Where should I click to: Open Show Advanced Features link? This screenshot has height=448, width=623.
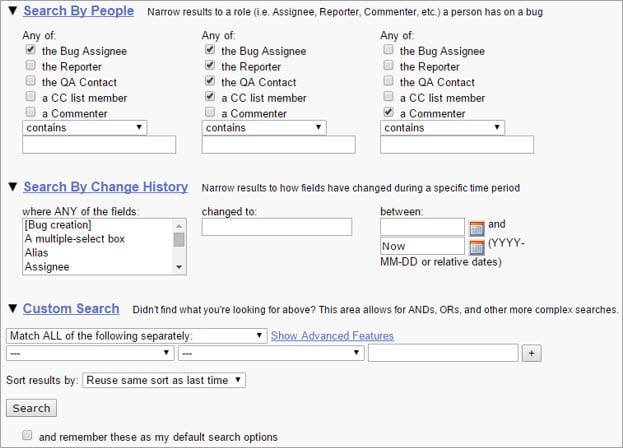point(332,336)
